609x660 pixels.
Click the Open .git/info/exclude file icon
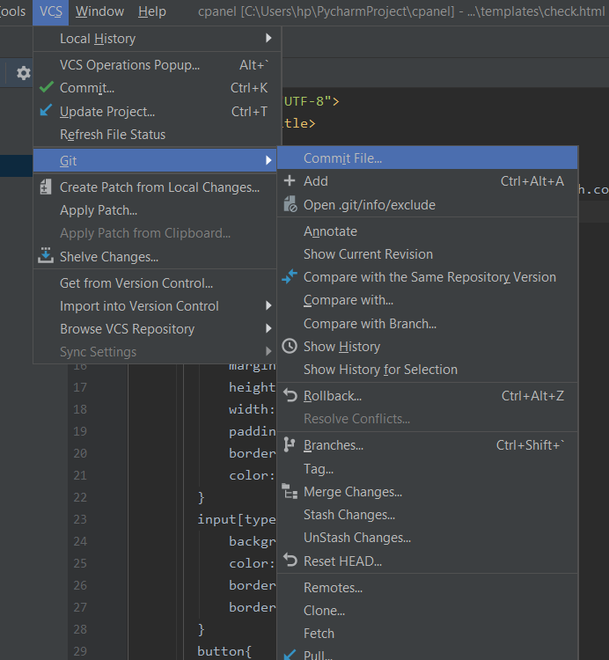click(290, 205)
